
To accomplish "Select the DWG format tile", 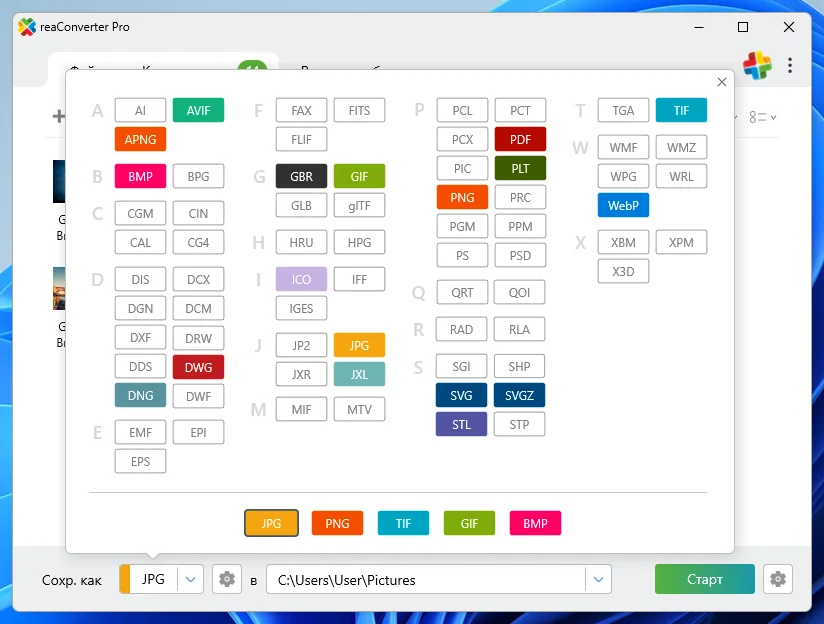I will click(x=198, y=367).
